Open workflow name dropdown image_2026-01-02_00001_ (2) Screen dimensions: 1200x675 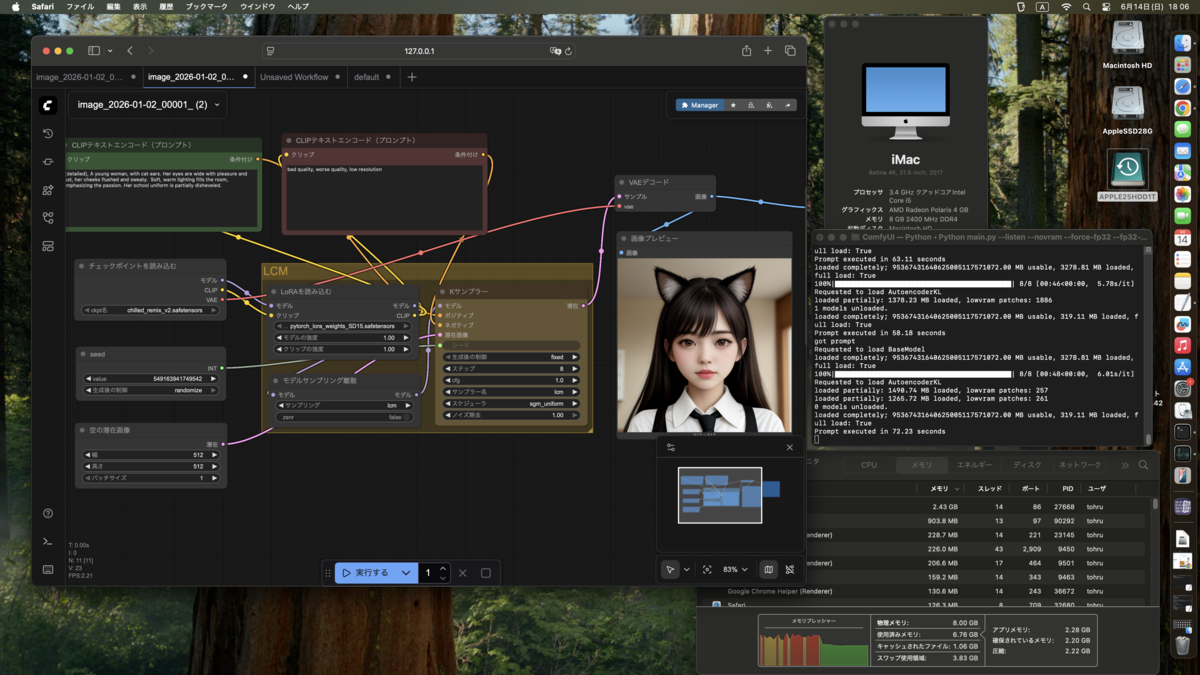[x=148, y=105]
